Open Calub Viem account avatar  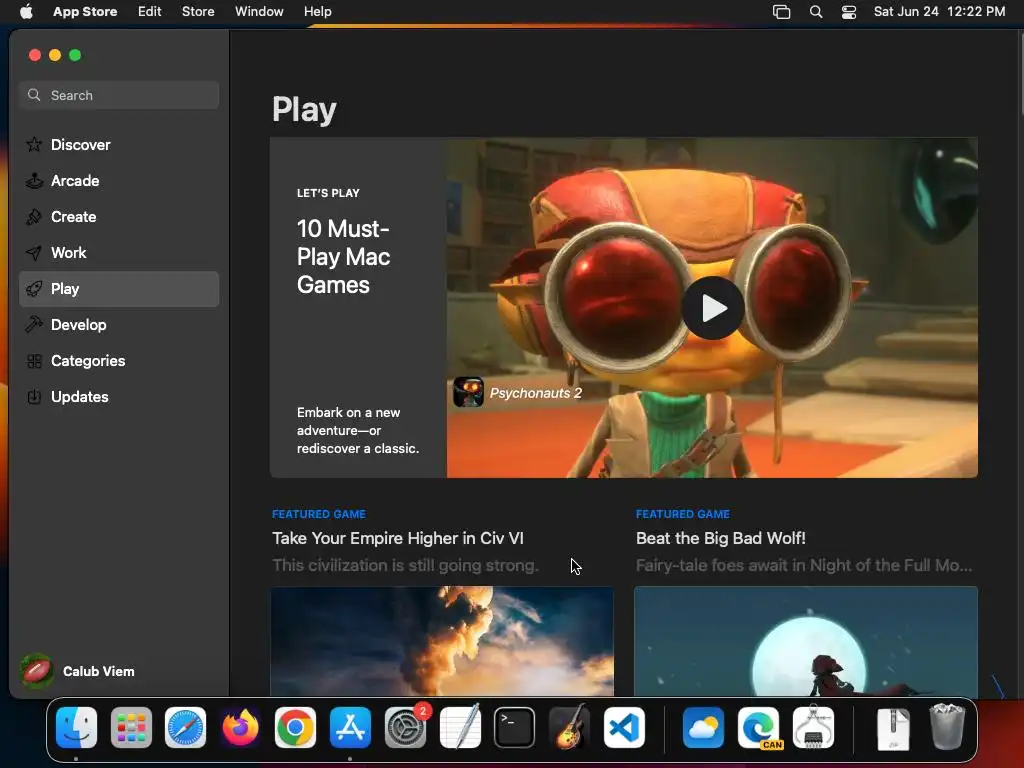37,671
